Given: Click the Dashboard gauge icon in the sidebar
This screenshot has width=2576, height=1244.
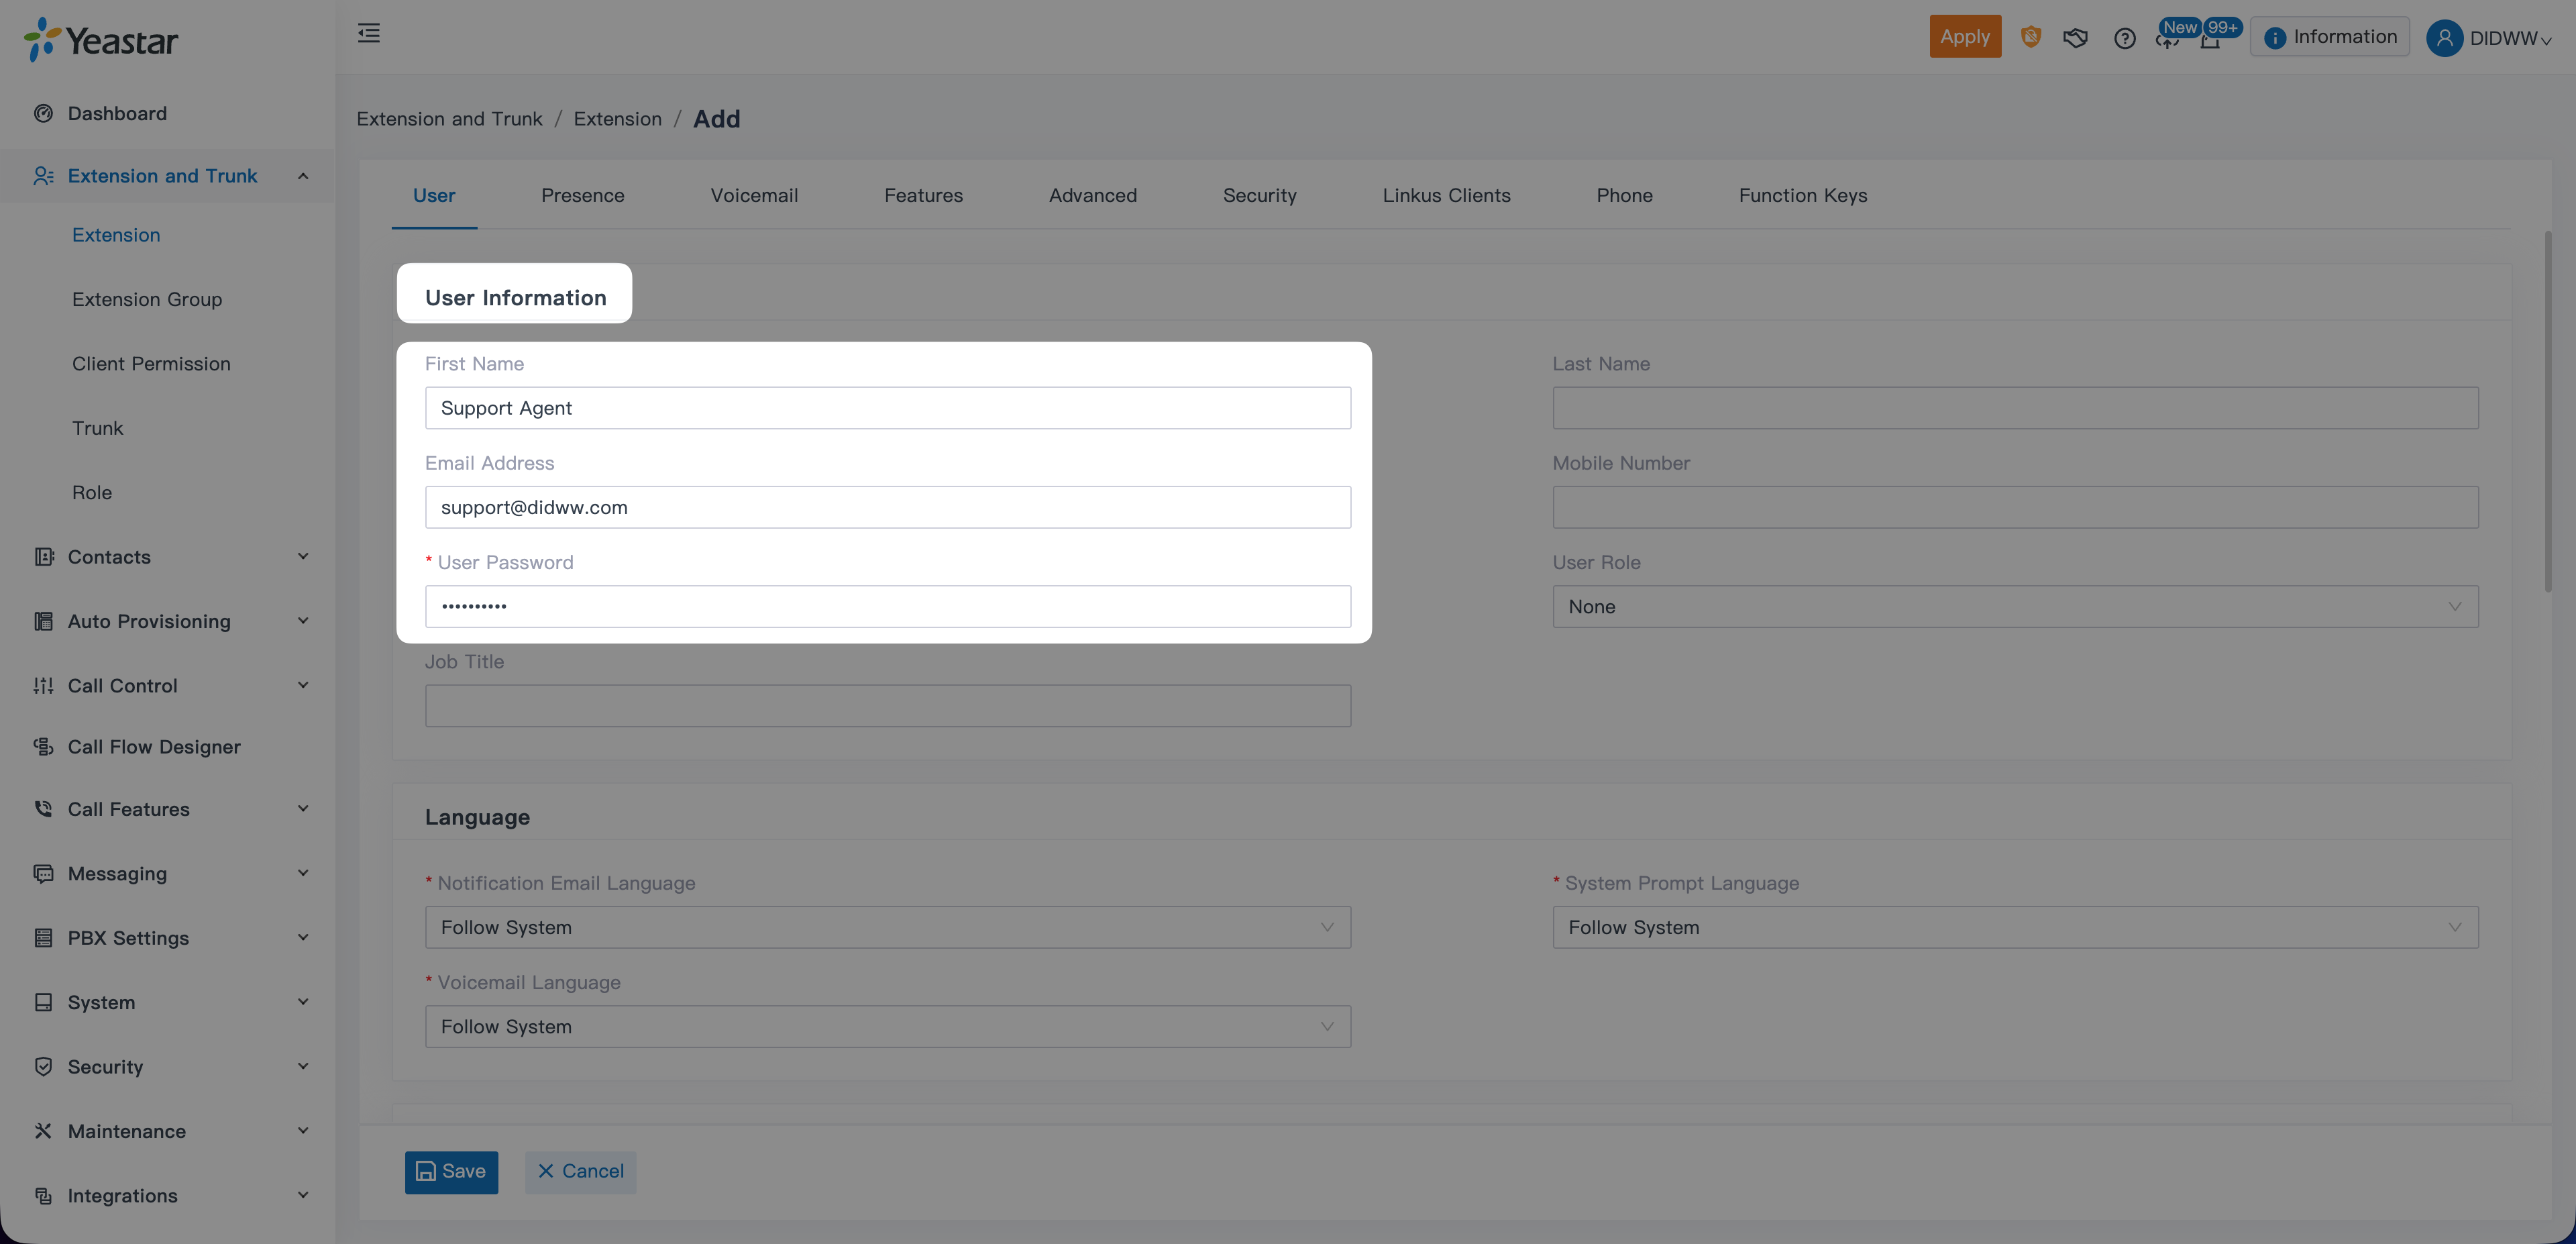Looking at the screenshot, I should (43, 113).
